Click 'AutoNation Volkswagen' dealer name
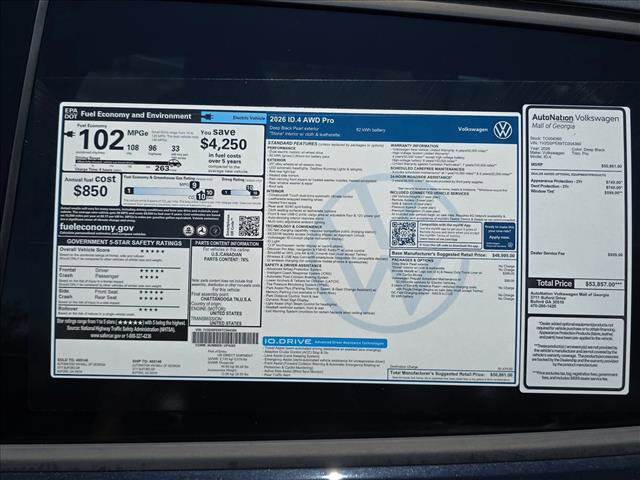Screen dimensions: 640x480 (x=575, y=118)
